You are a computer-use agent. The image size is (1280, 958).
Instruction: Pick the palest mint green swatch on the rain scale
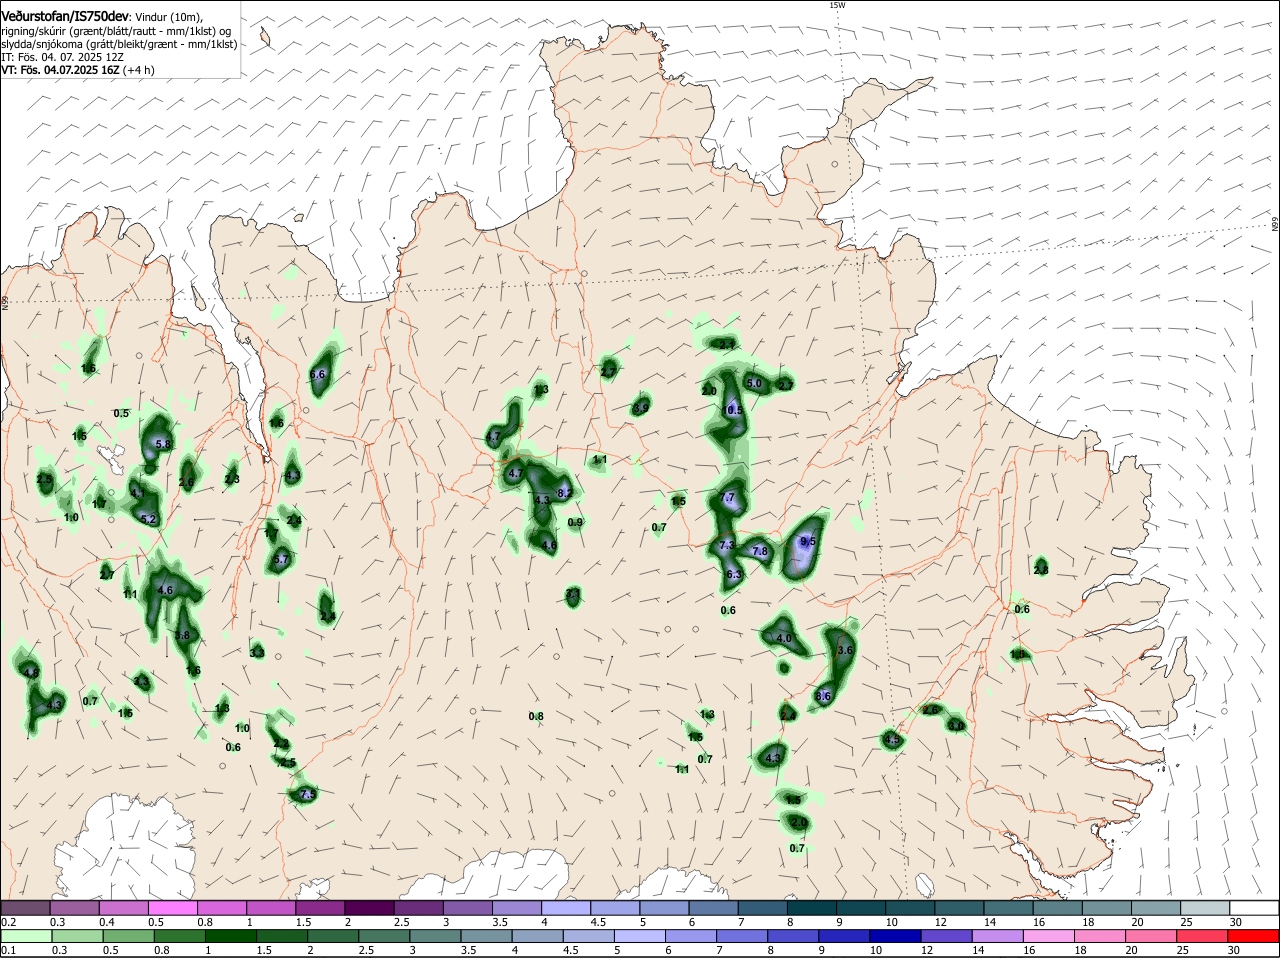pos(27,936)
